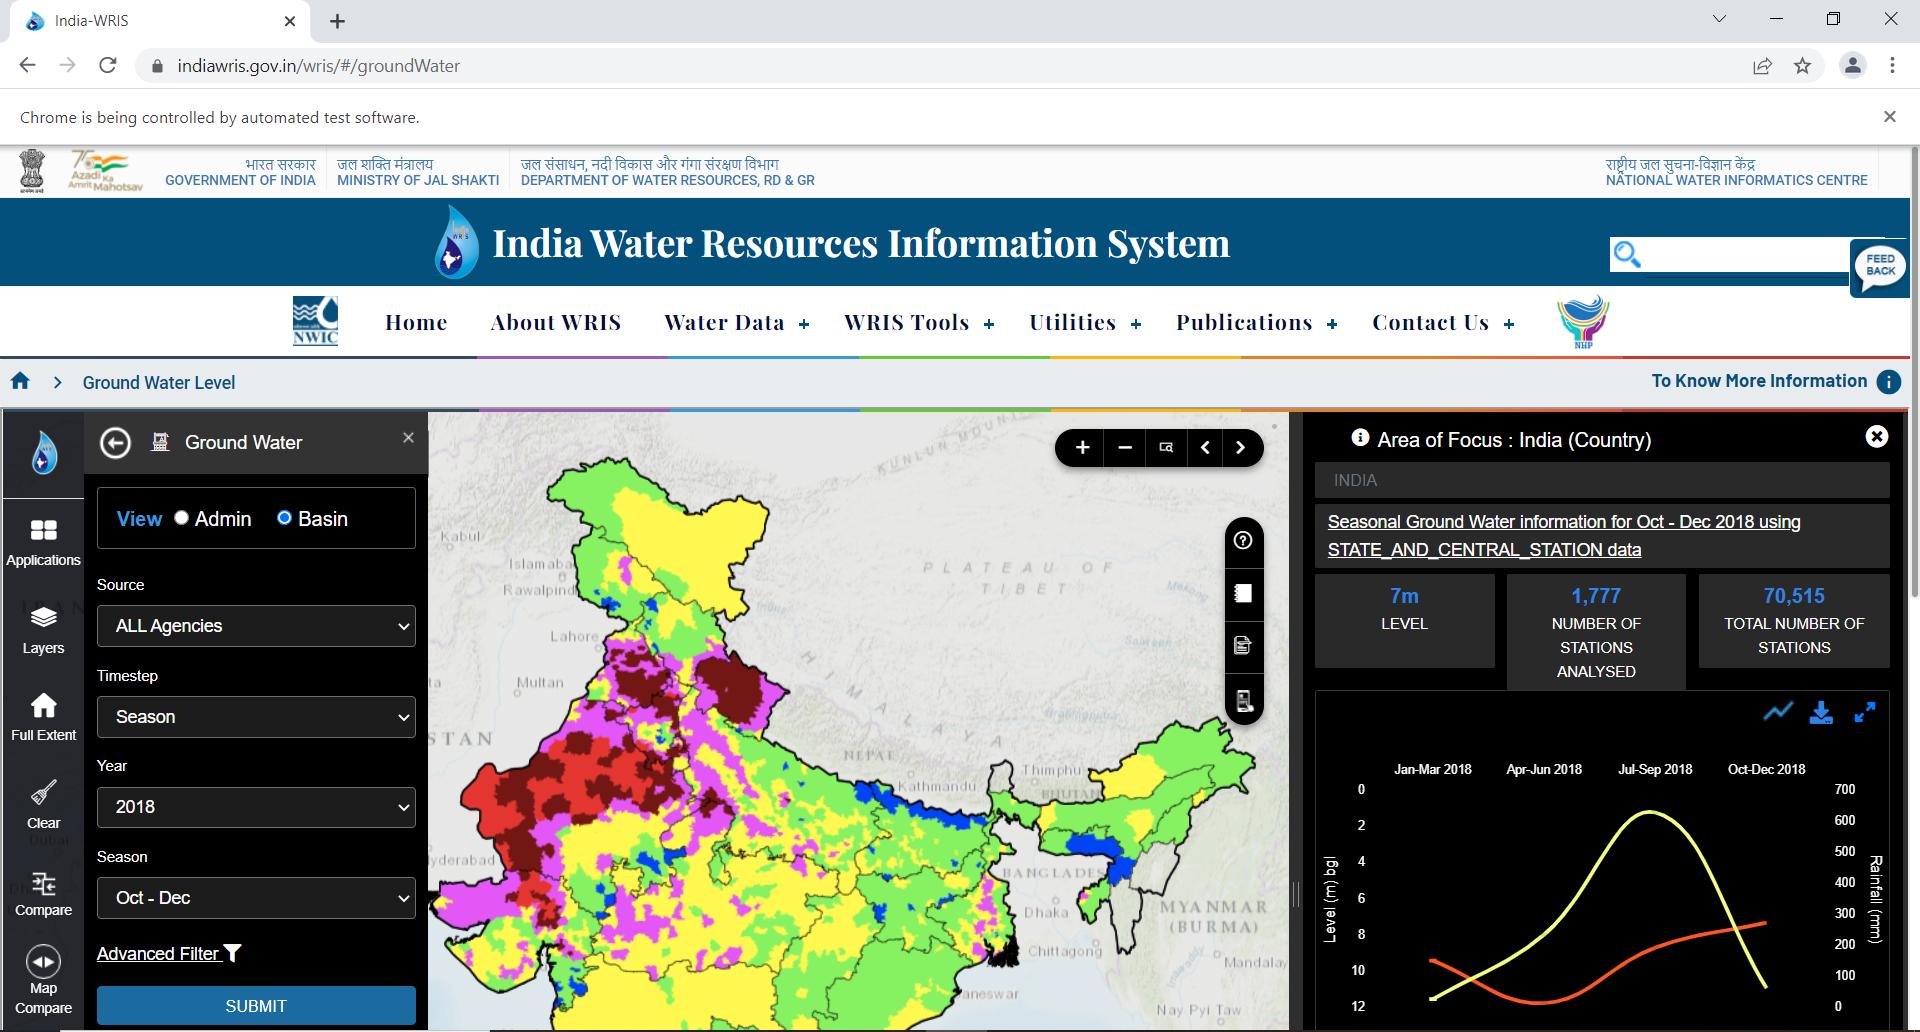Click the info icon beside To Know More Information

[1889, 382]
